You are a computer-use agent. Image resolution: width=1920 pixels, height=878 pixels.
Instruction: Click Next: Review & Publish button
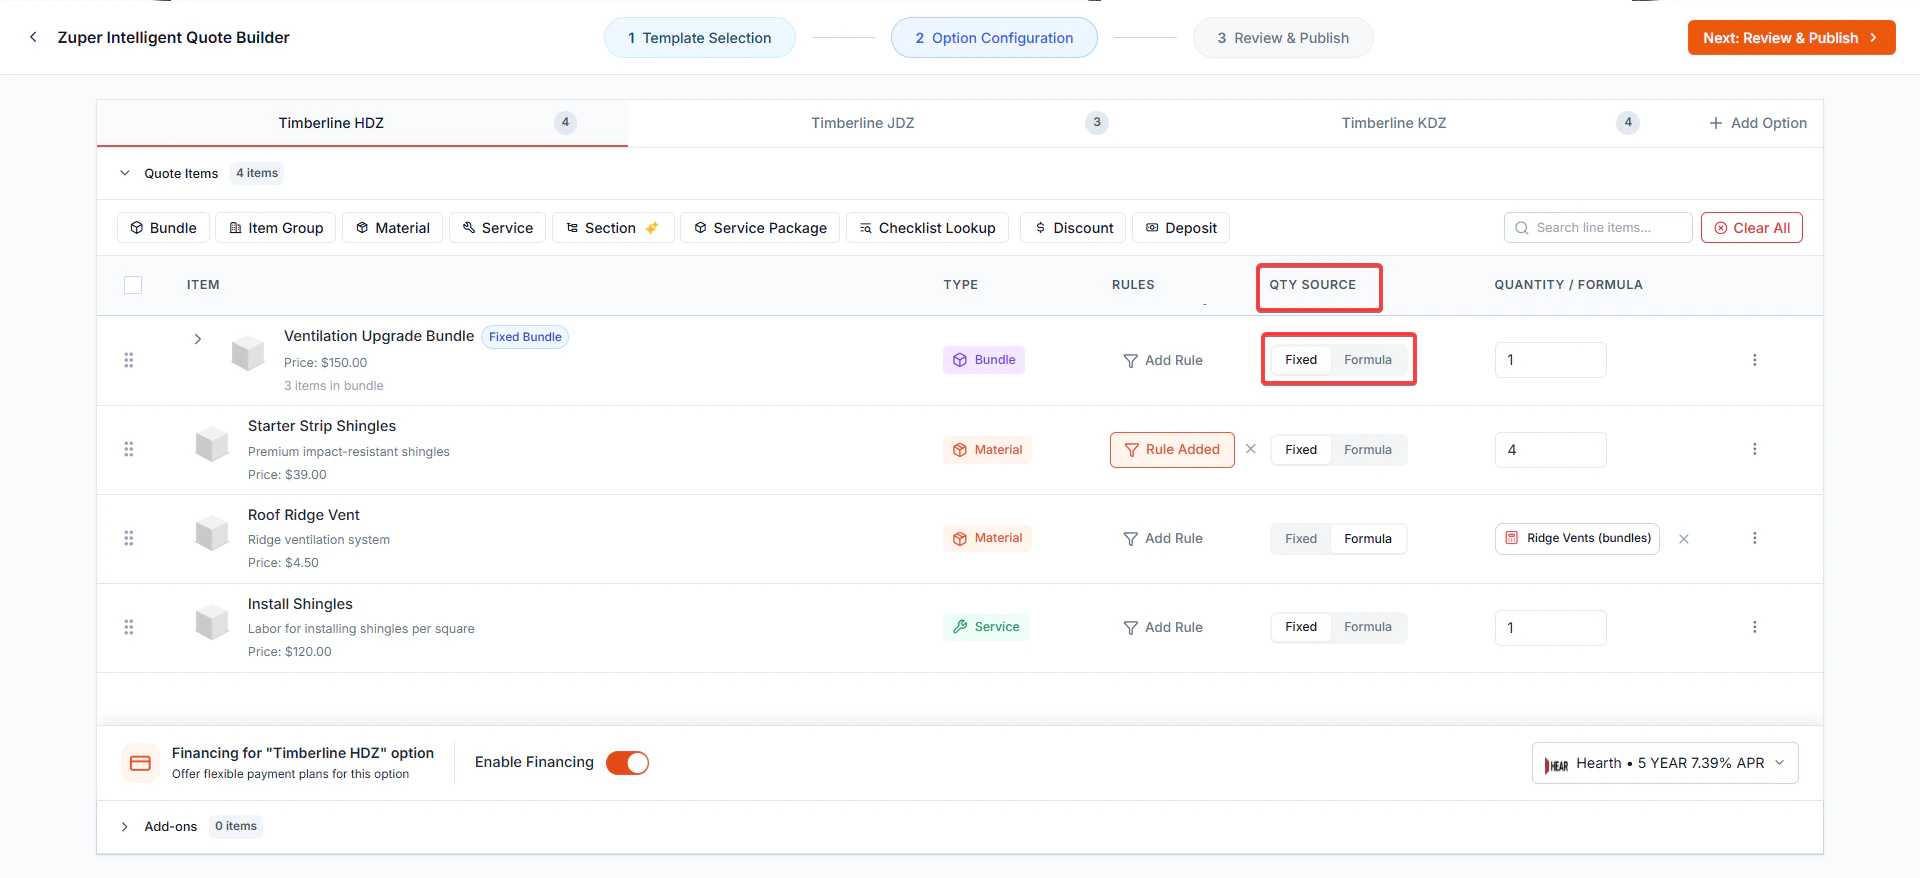1791,38
